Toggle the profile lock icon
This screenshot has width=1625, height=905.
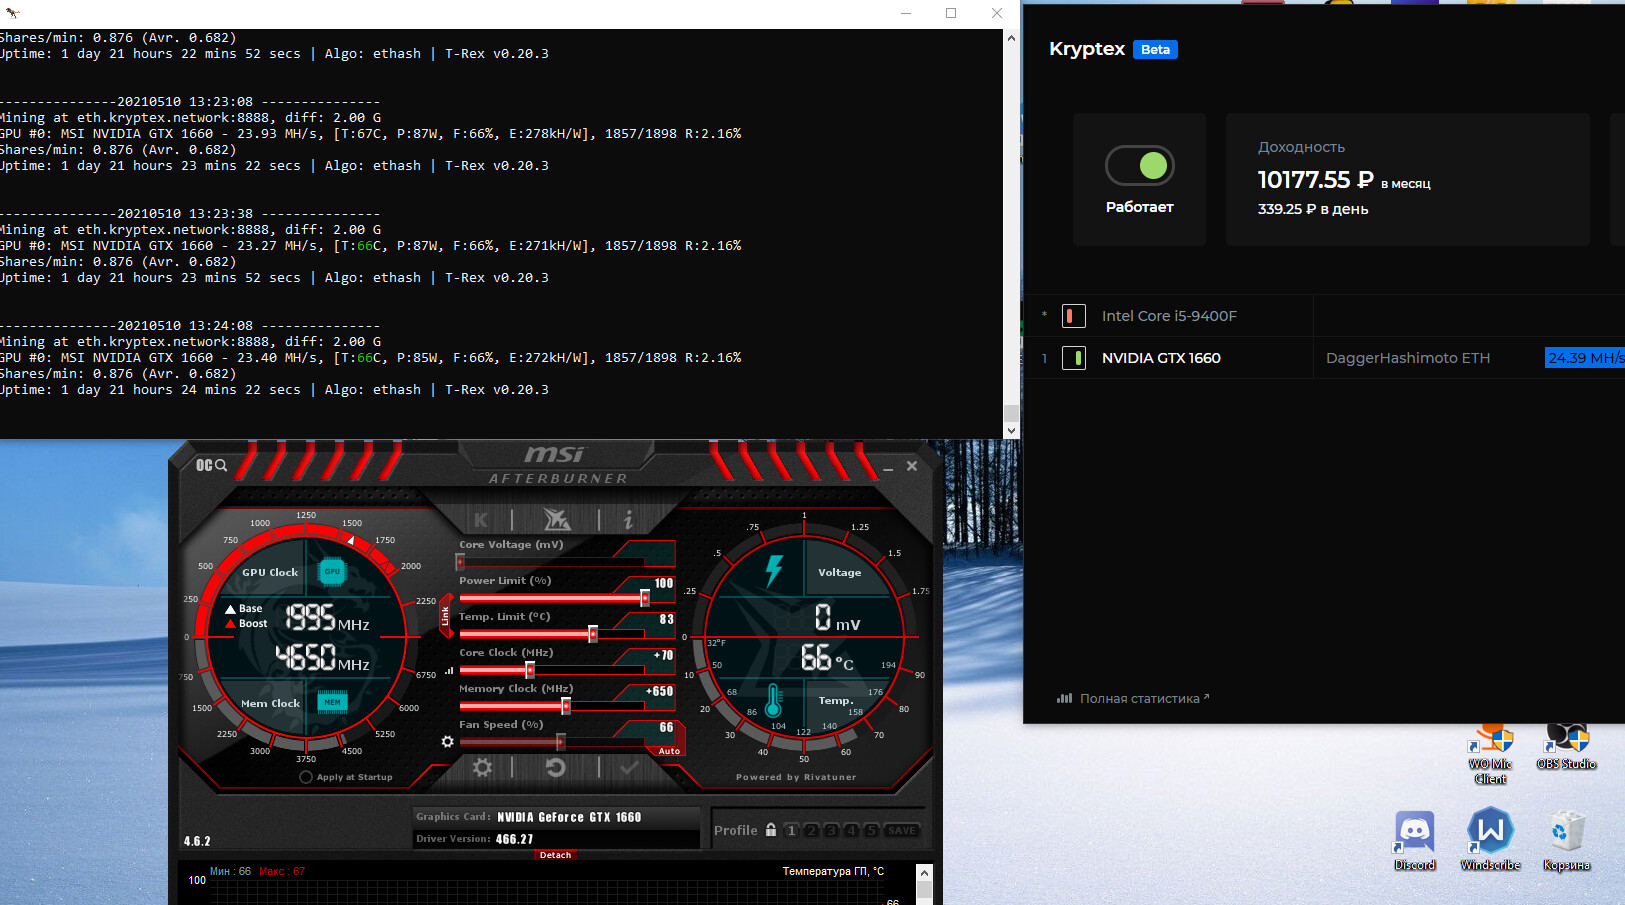coord(771,830)
